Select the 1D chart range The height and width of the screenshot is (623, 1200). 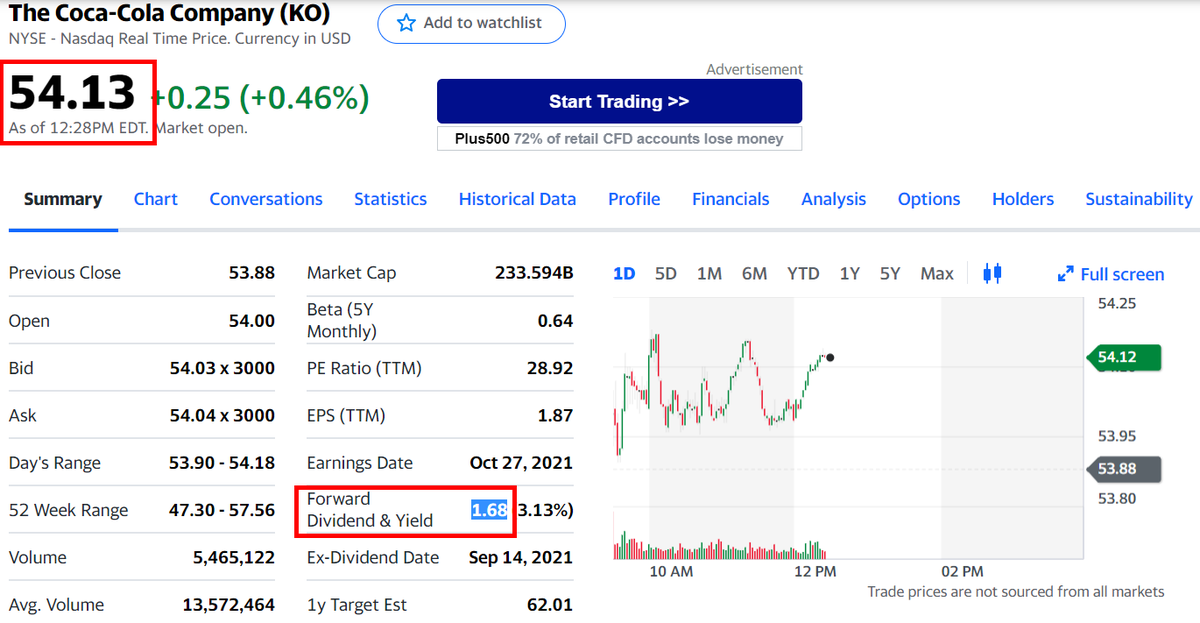(x=624, y=273)
